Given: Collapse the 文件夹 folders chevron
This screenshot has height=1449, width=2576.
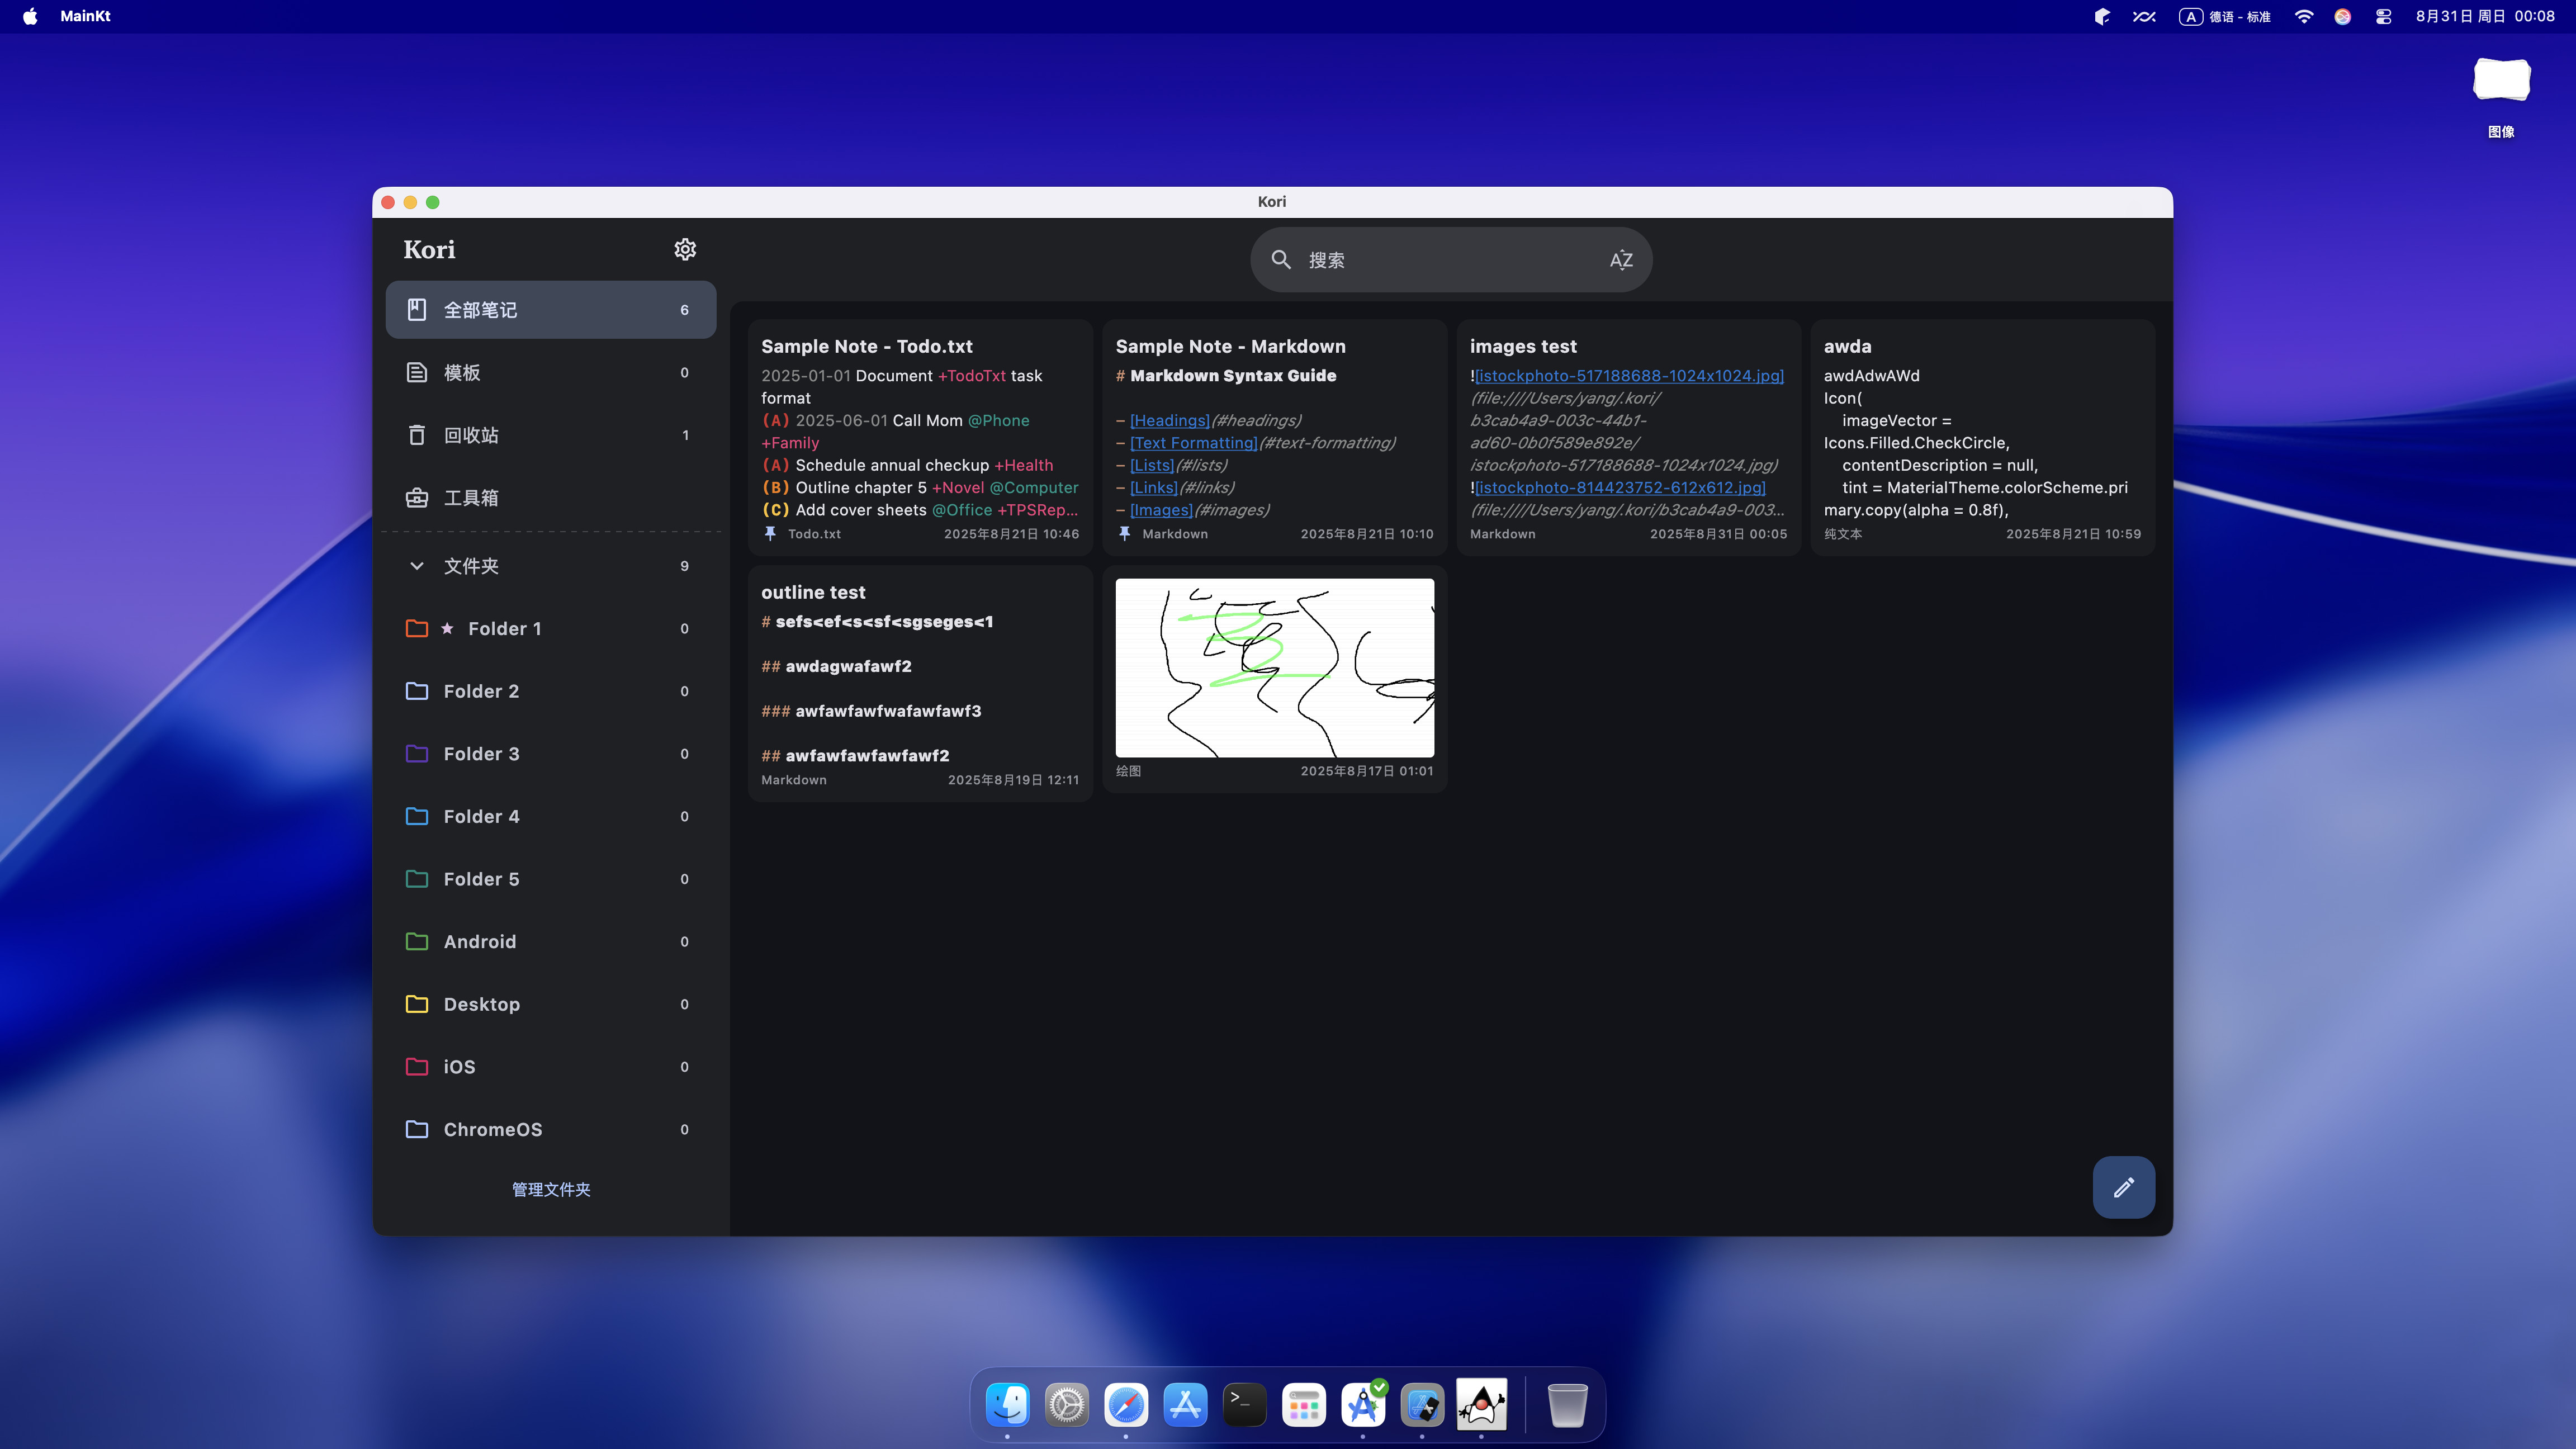Looking at the screenshot, I should point(417,566).
